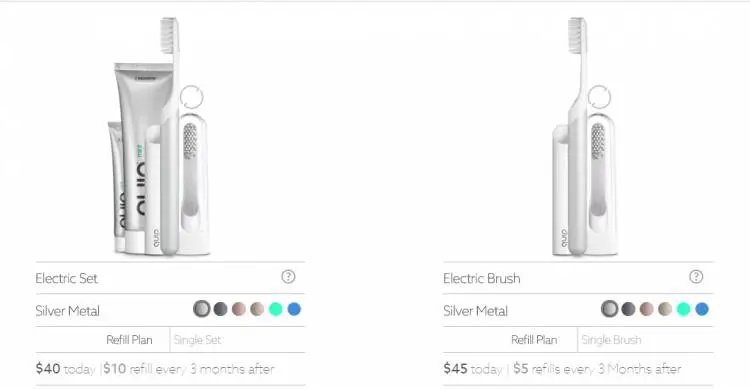Viewport: 750px width, 389px height.
Task: Switch to the Single Set option
Action: (197, 340)
